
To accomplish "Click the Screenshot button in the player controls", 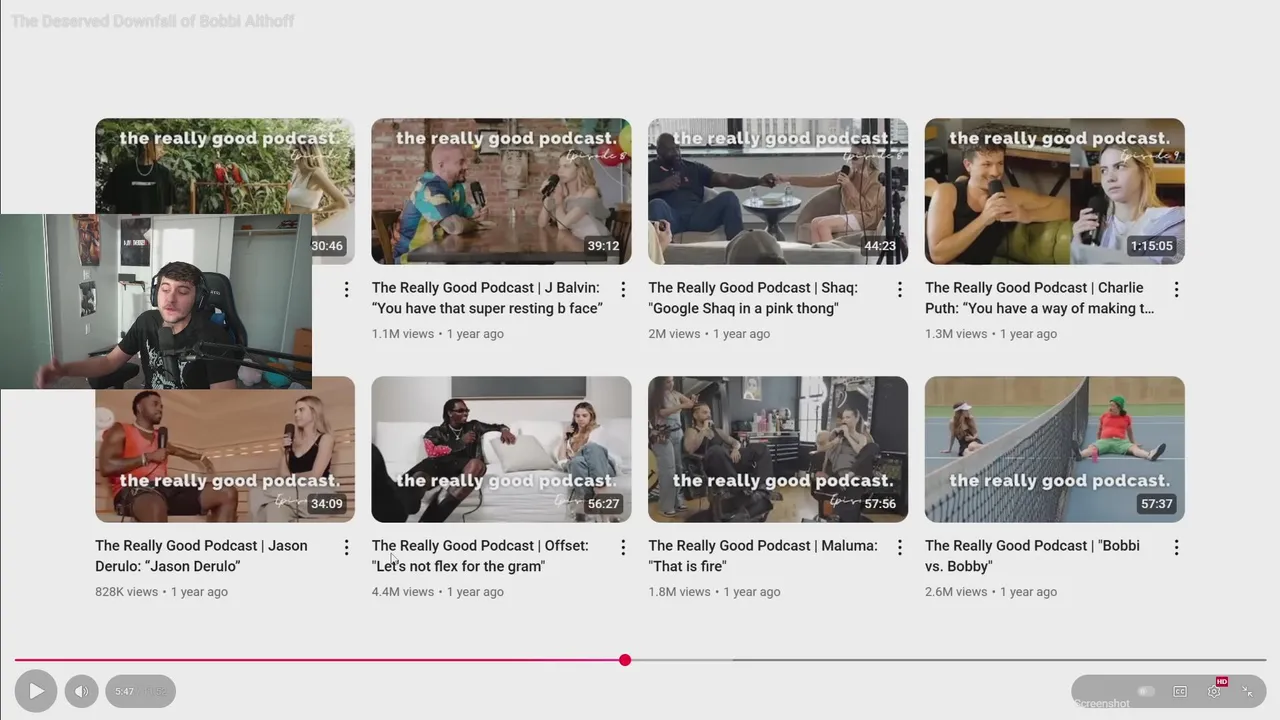I will pos(1102,703).
